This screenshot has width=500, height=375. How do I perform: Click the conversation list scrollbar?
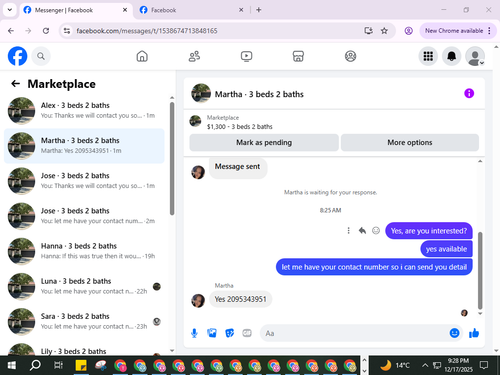coord(172,158)
